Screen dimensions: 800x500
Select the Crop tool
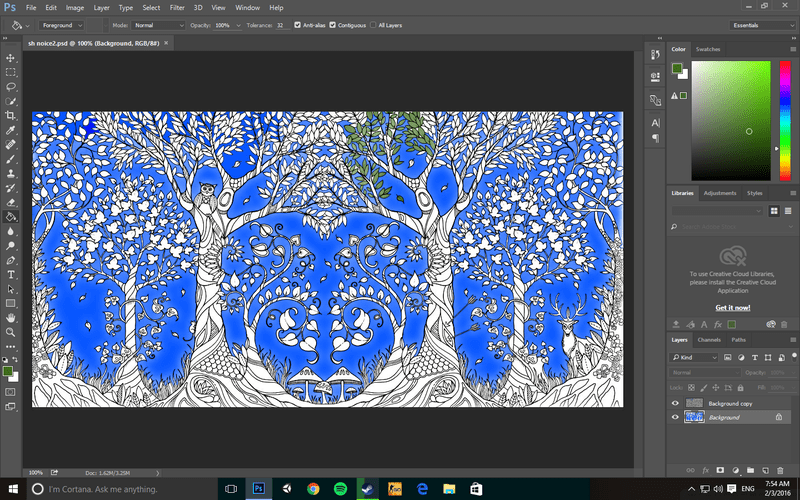(x=11, y=116)
